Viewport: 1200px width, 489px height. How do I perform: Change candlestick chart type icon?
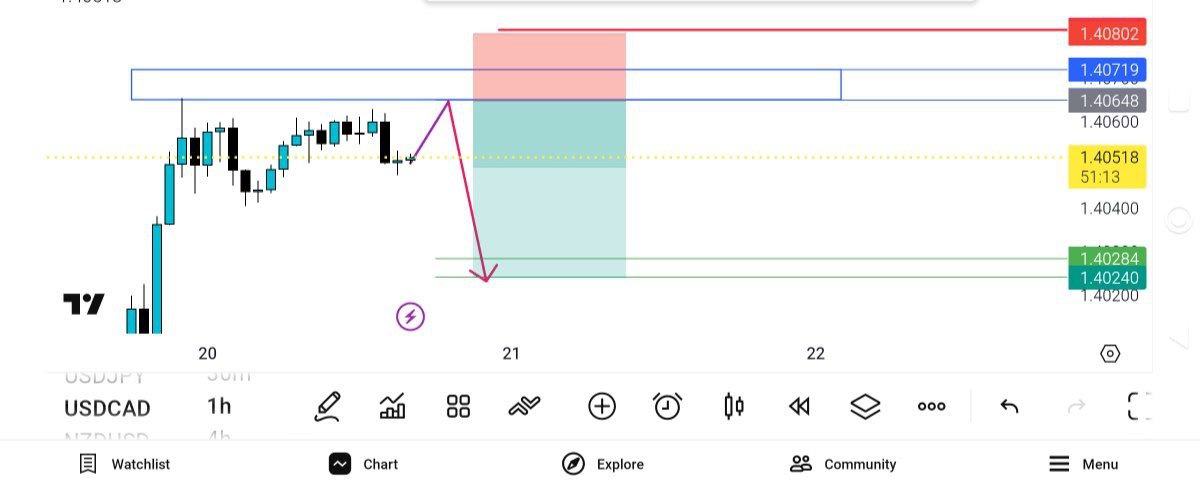[x=734, y=406]
